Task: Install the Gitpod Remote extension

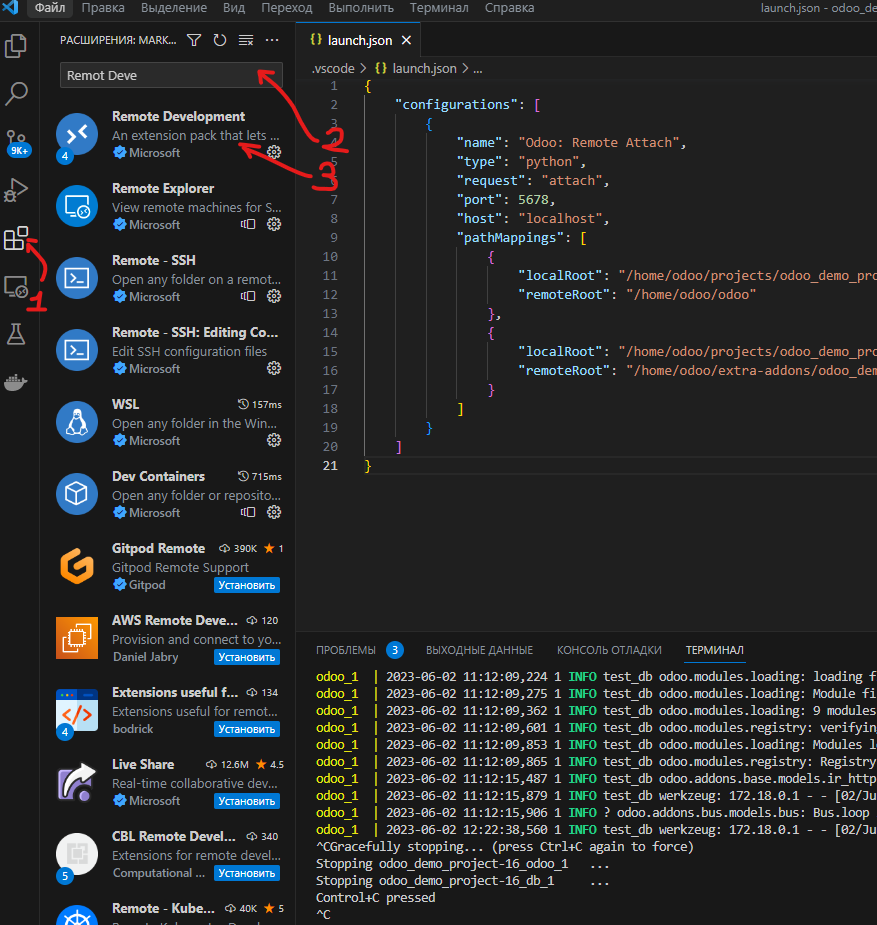Action: pos(247,585)
